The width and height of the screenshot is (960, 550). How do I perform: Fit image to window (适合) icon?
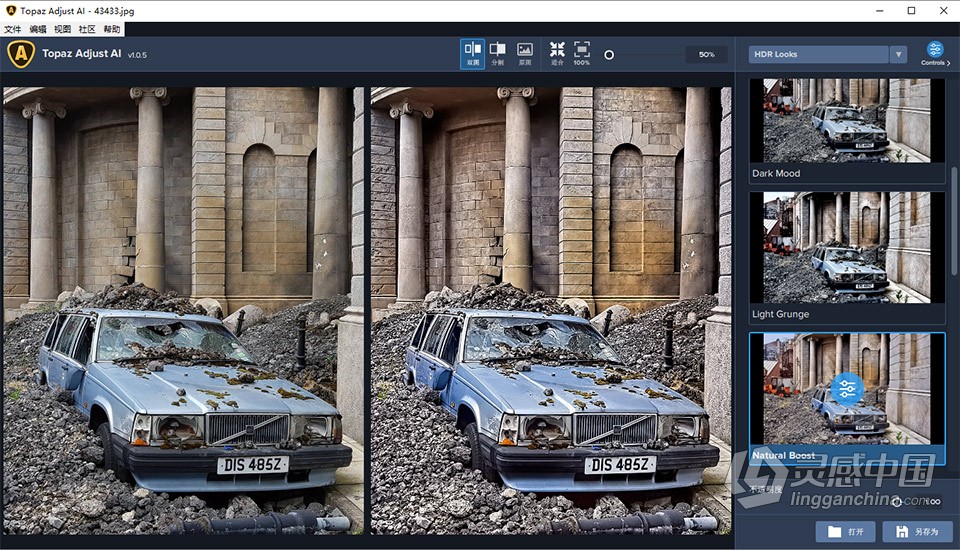(557, 54)
